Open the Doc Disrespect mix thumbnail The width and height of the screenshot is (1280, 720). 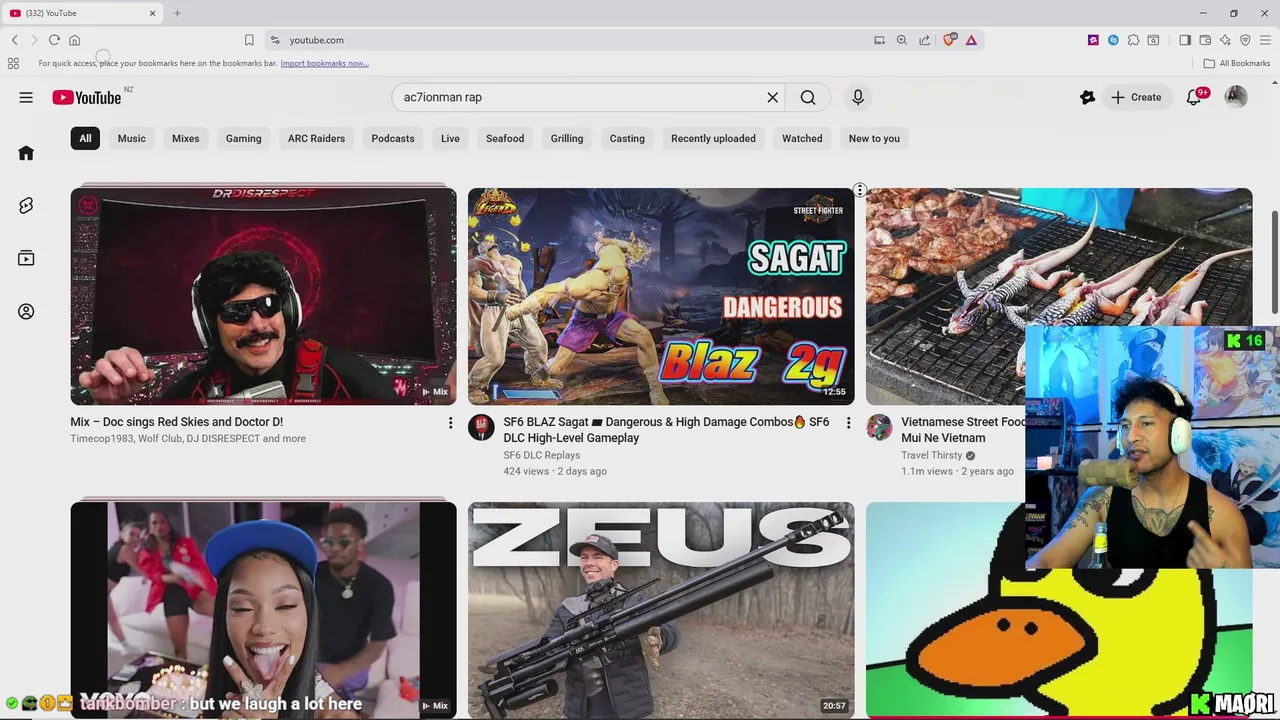click(x=263, y=296)
